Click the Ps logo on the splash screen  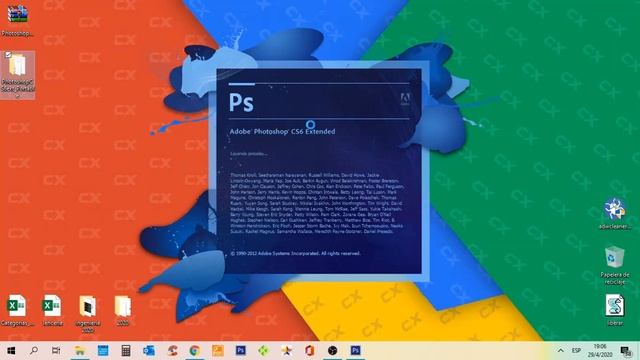point(241,102)
